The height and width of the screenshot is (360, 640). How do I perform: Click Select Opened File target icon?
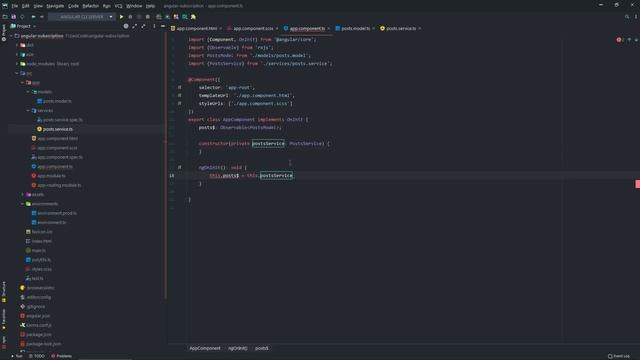coord(126,26)
